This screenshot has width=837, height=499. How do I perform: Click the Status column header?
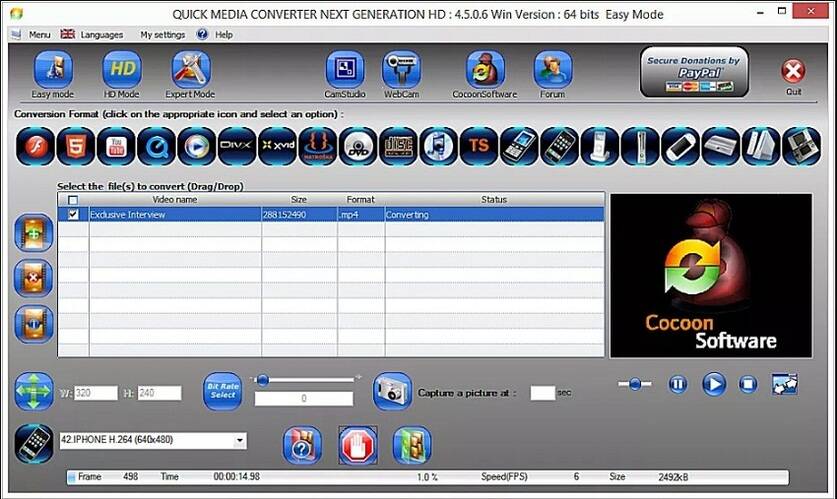click(x=494, y=200)
